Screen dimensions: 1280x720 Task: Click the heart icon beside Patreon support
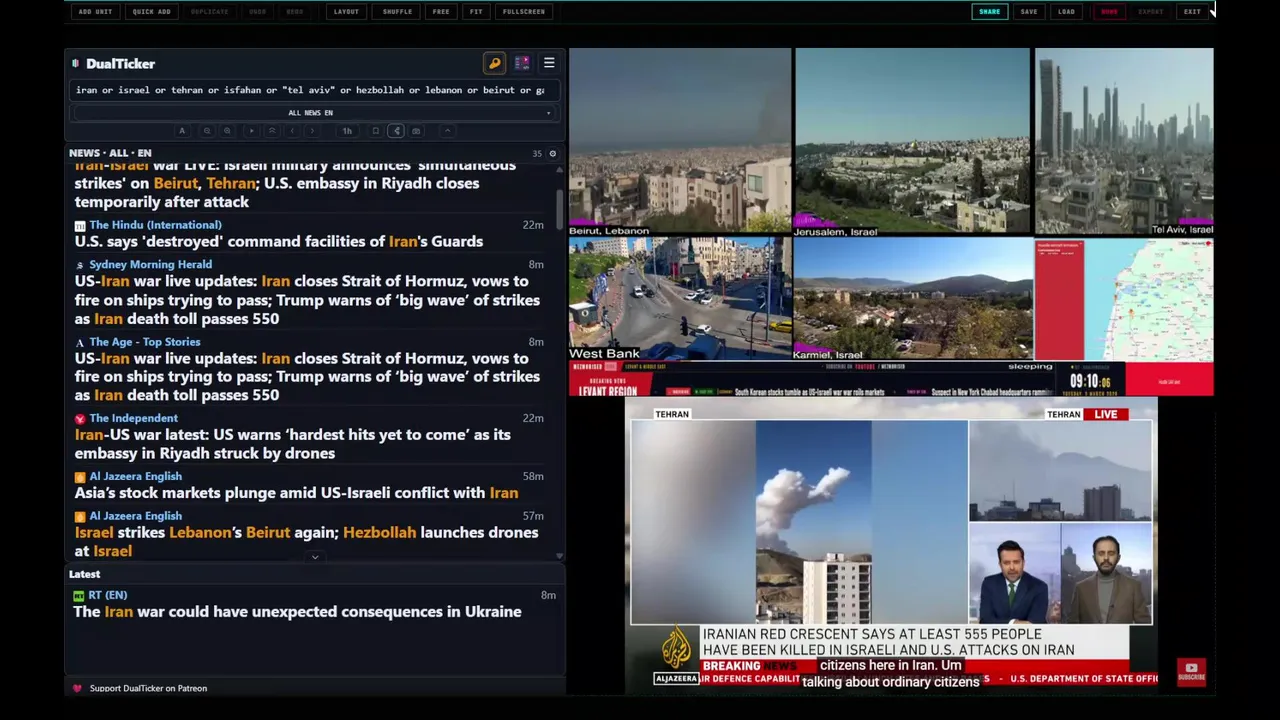77,688
